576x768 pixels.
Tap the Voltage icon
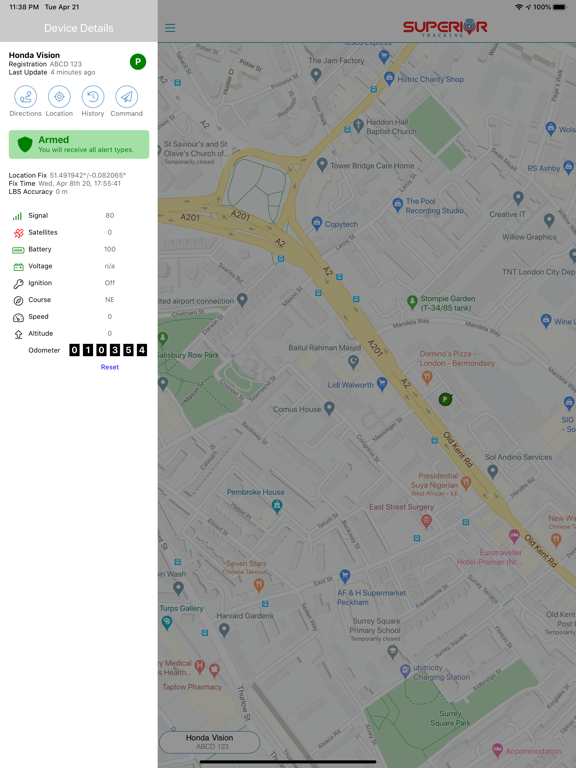pyautogui.click(x=18, y=266)
